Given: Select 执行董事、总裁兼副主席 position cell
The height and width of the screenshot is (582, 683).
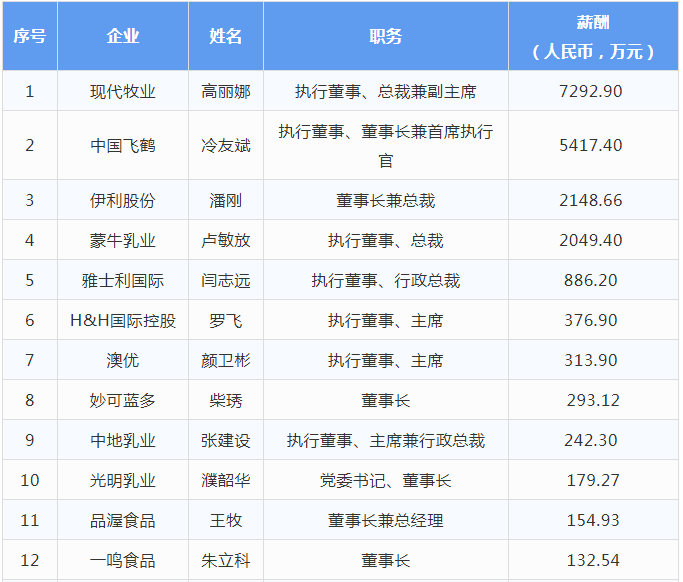Looking at the screenshot, I should coord(385,91).
